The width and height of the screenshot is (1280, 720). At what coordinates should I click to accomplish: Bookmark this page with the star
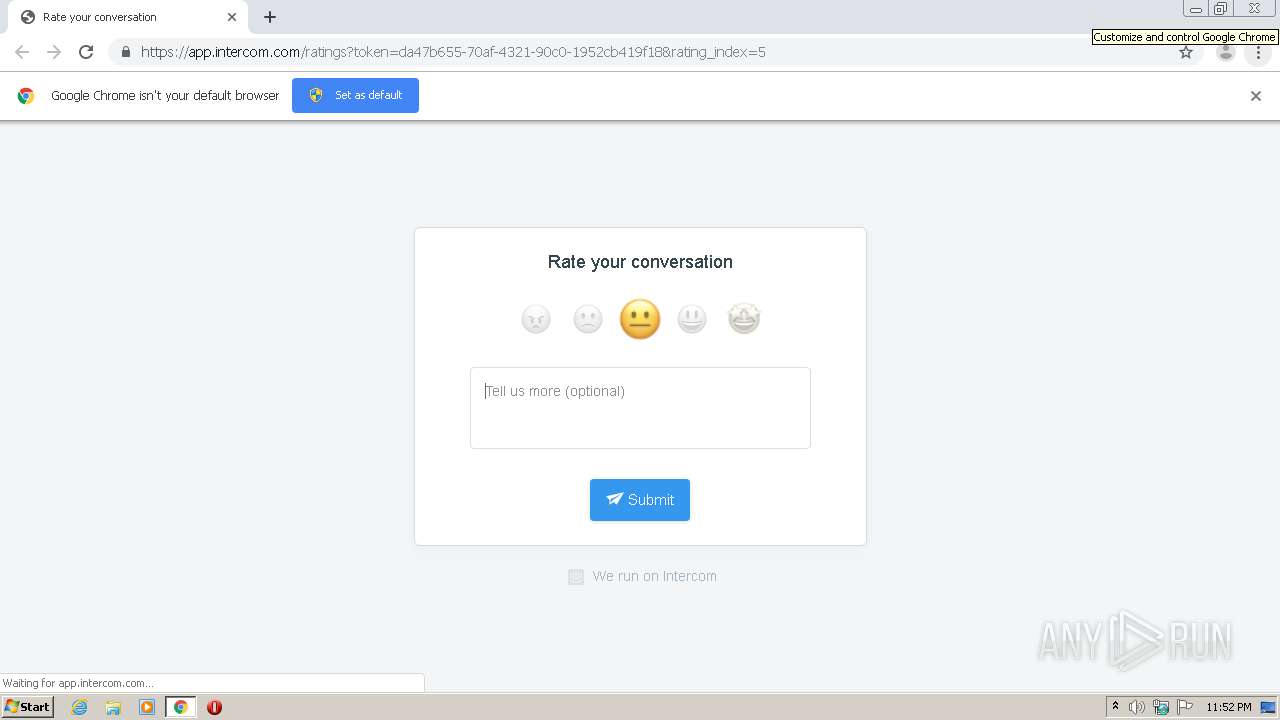point(1186,52)
